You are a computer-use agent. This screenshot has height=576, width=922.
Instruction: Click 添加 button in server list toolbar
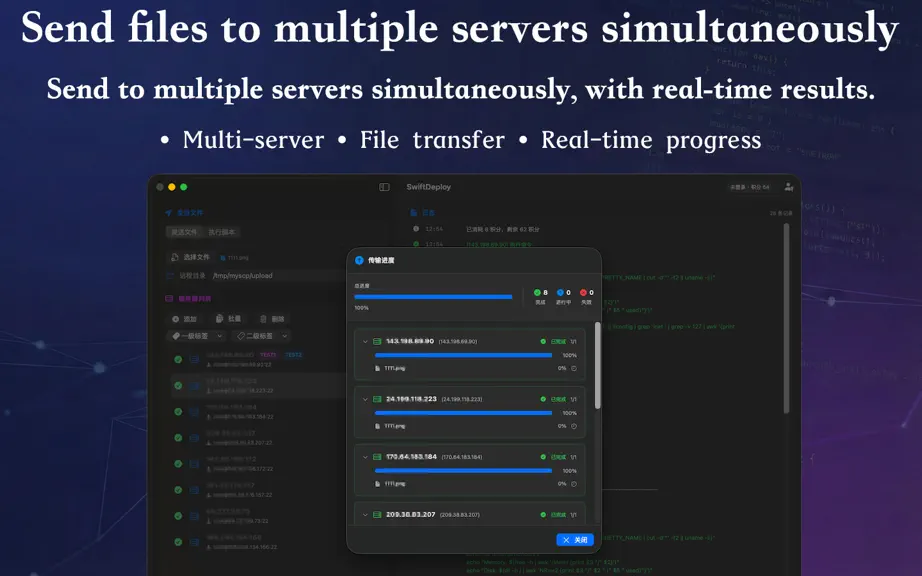[x=185, y=319]
